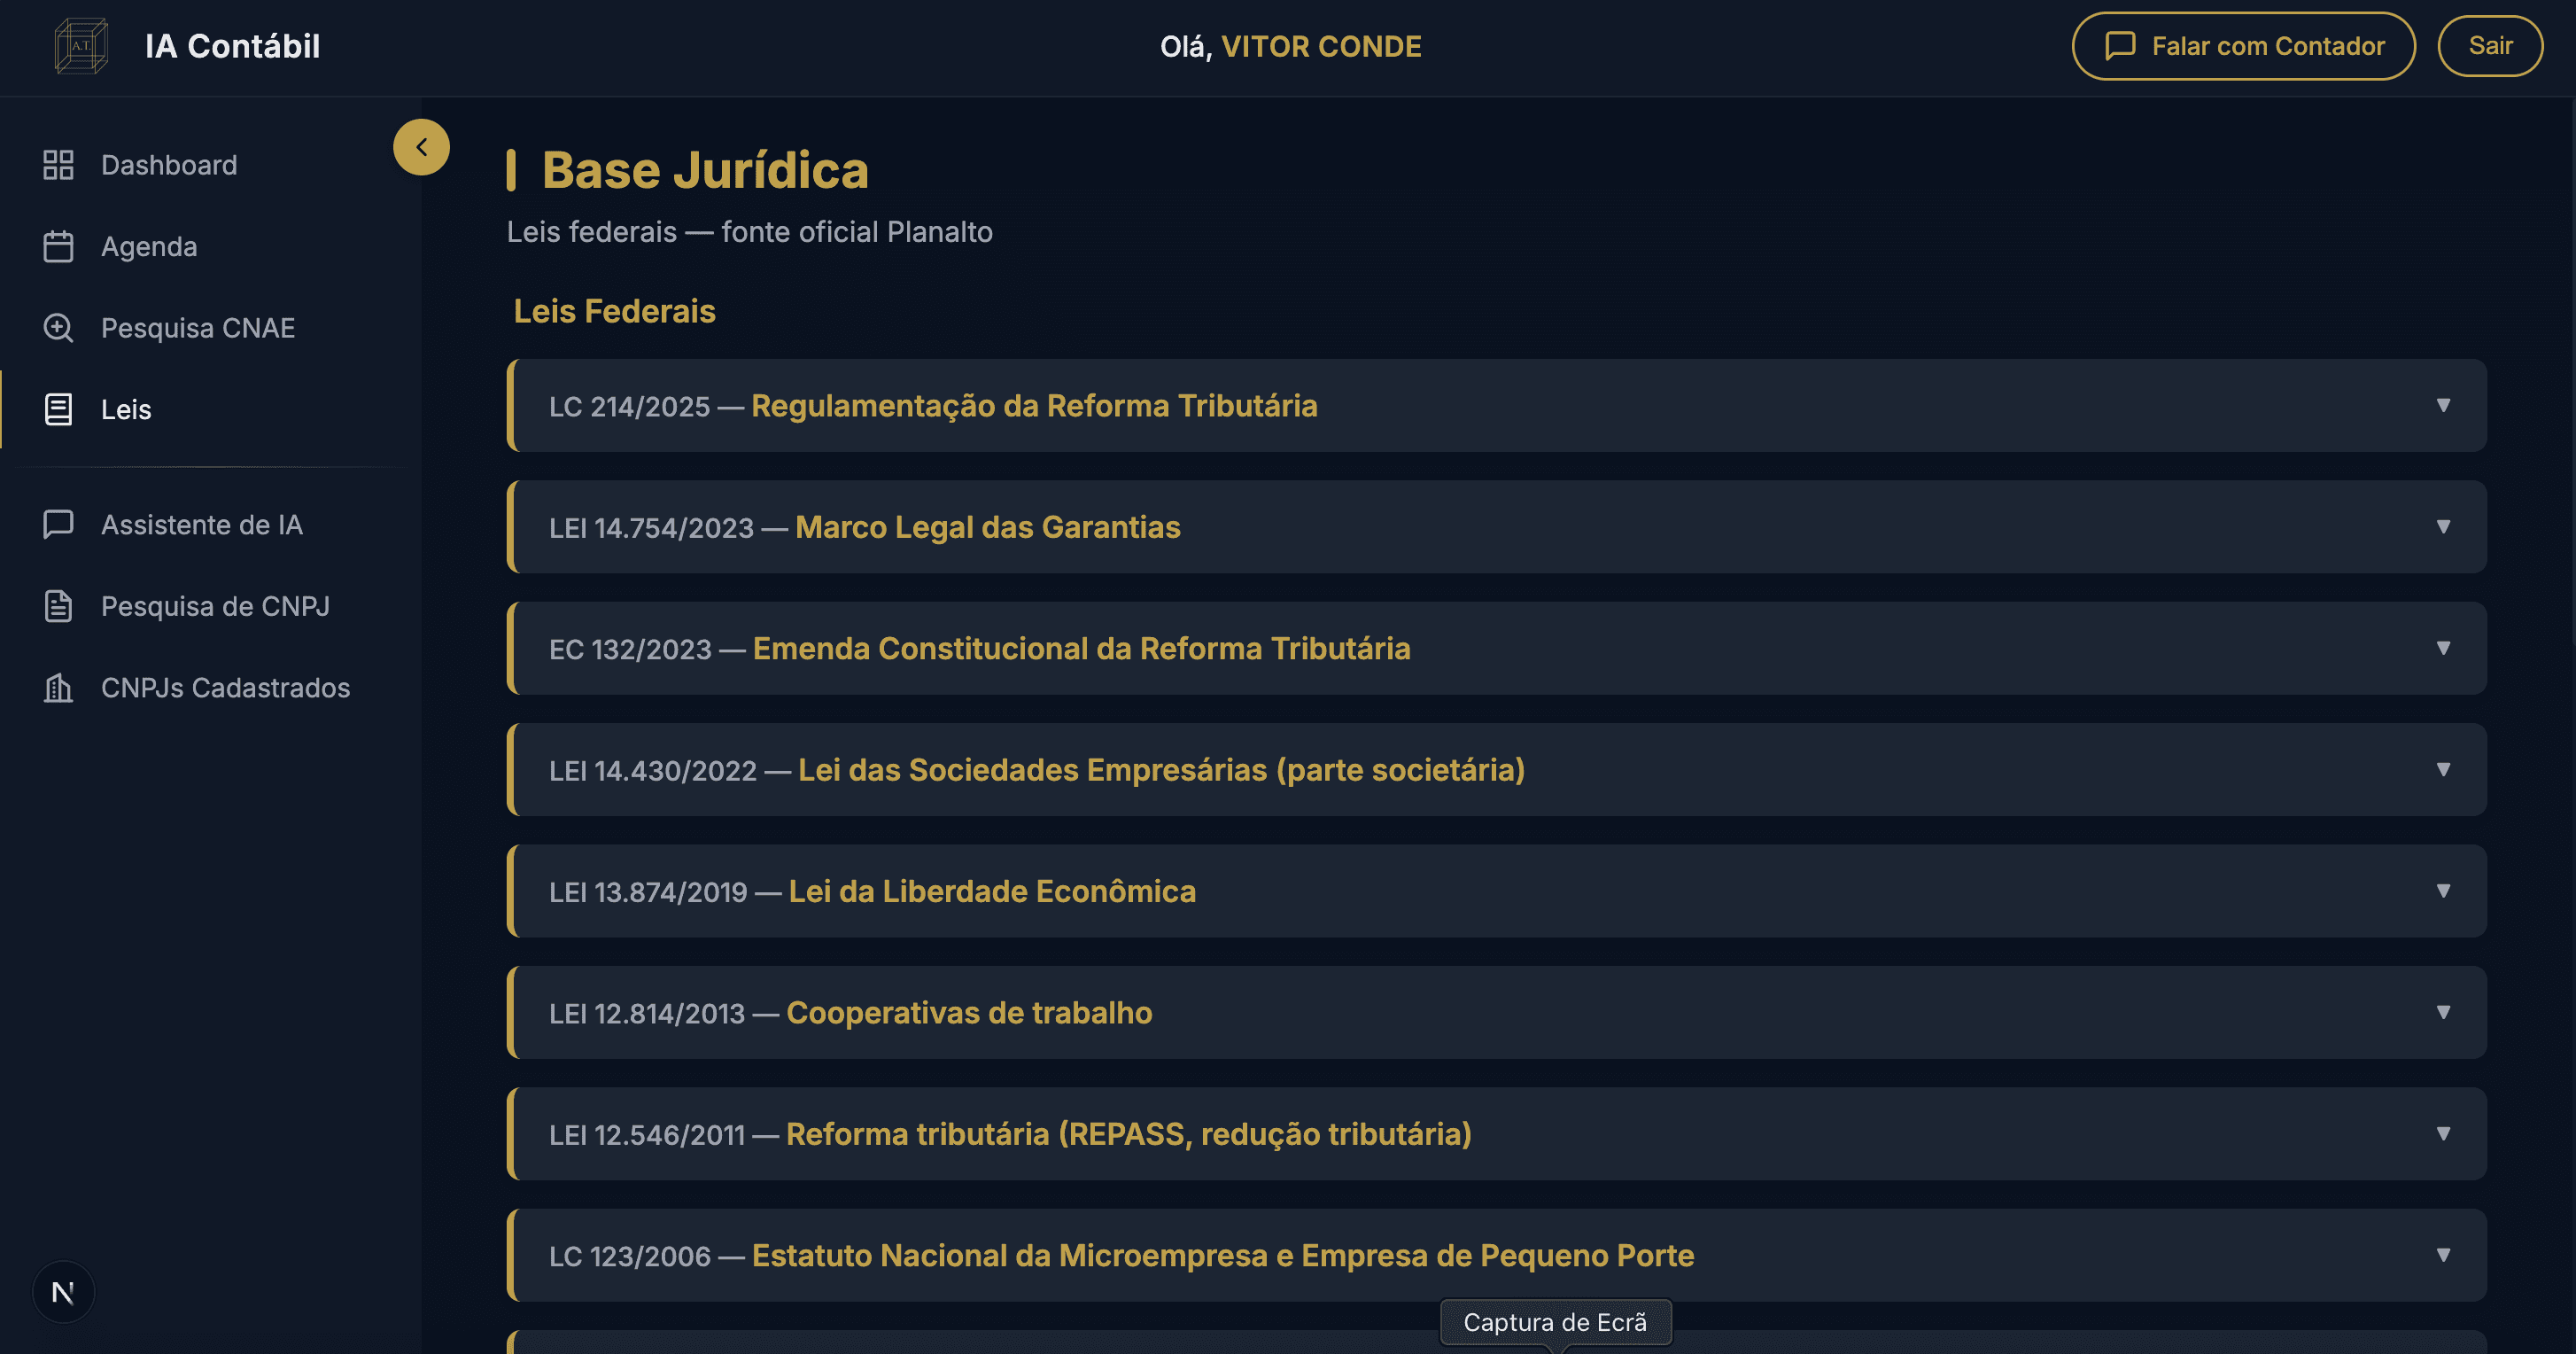Open the Dashboard section
This screenshot has height=1354, width=2576.
click(168, 164)
